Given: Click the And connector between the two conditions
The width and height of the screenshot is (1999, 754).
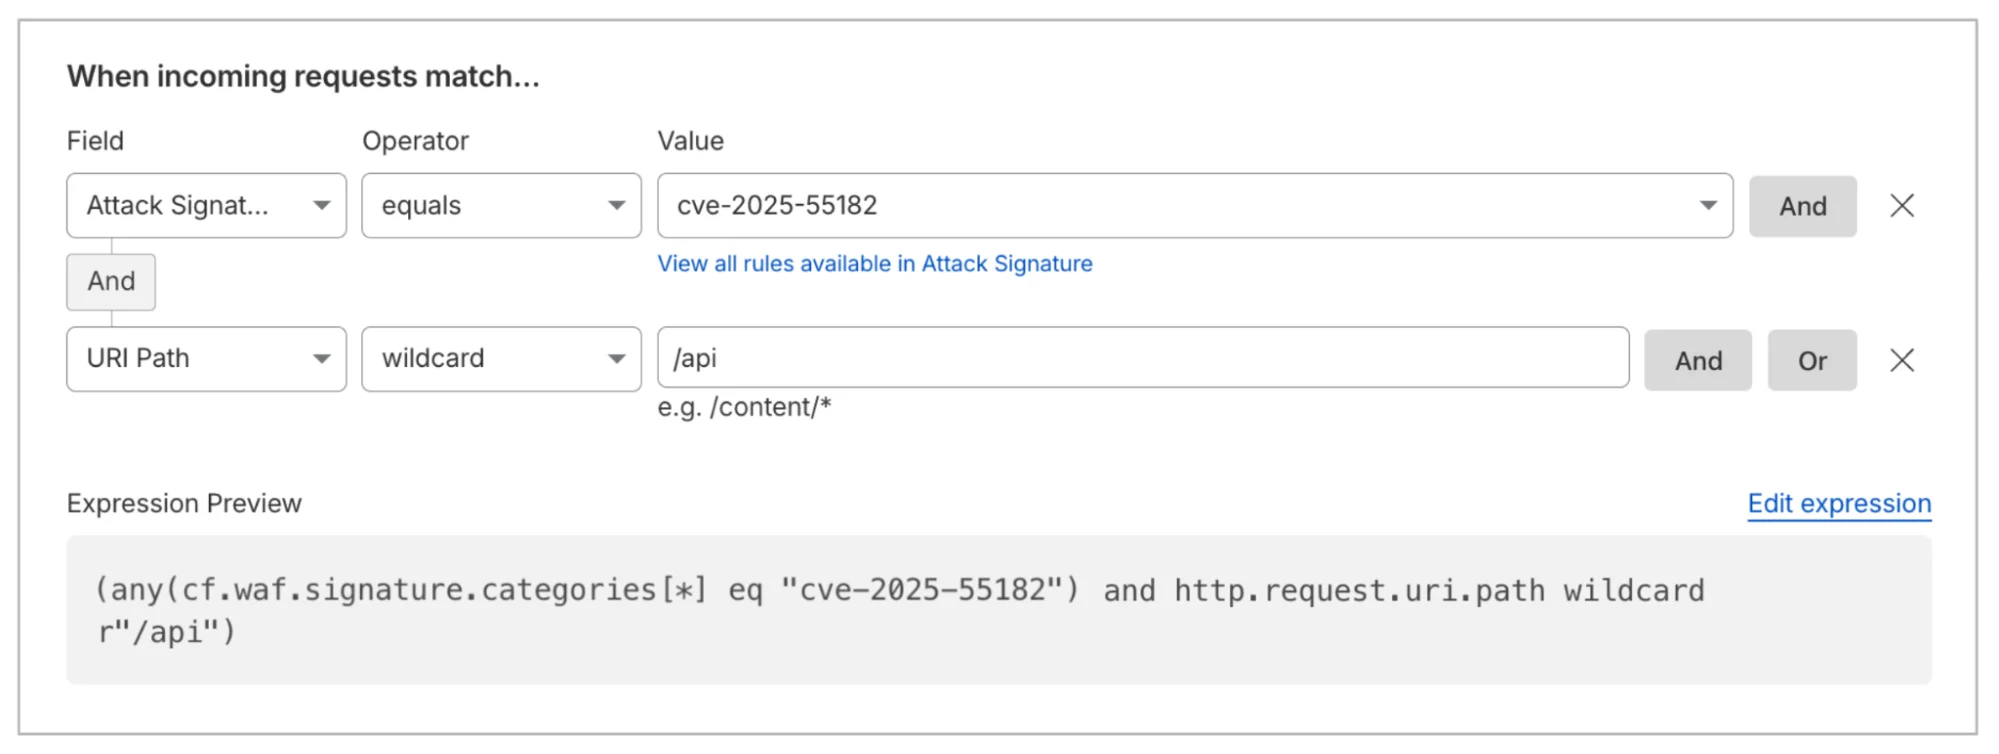Looking at the screenshot, I should point(111,282).
